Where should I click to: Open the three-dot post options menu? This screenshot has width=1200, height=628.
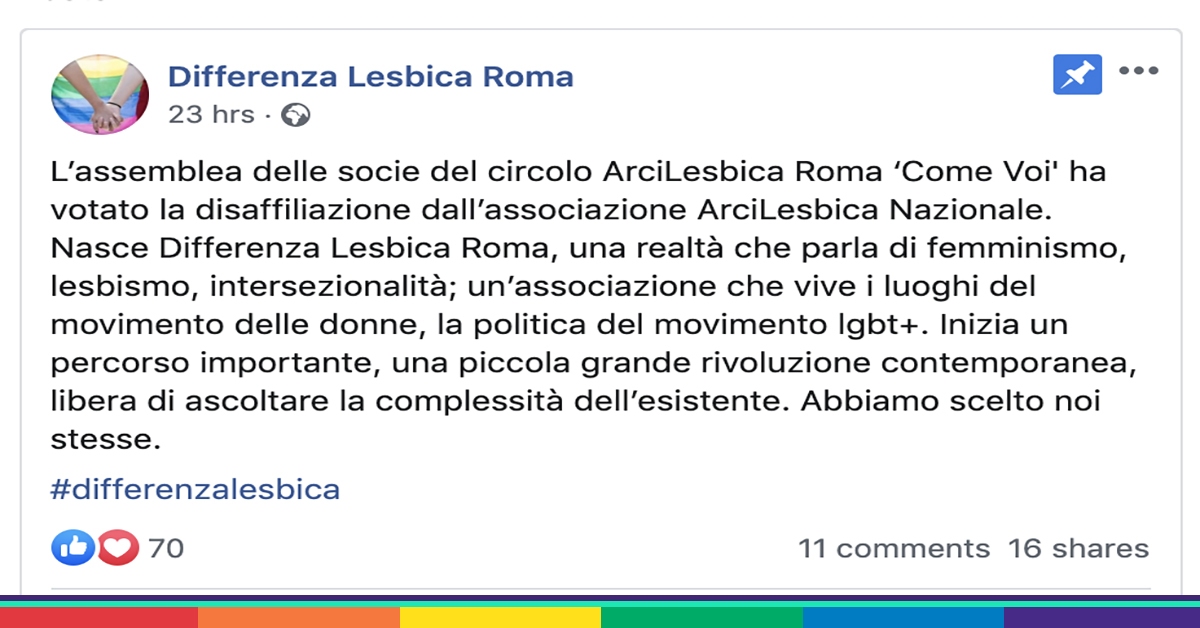coord(1138,71)
